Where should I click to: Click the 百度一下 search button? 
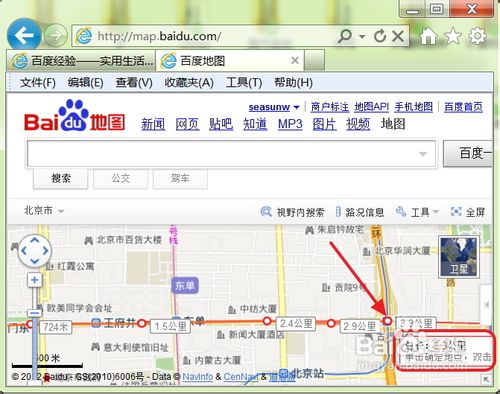(x=468, y=153)
